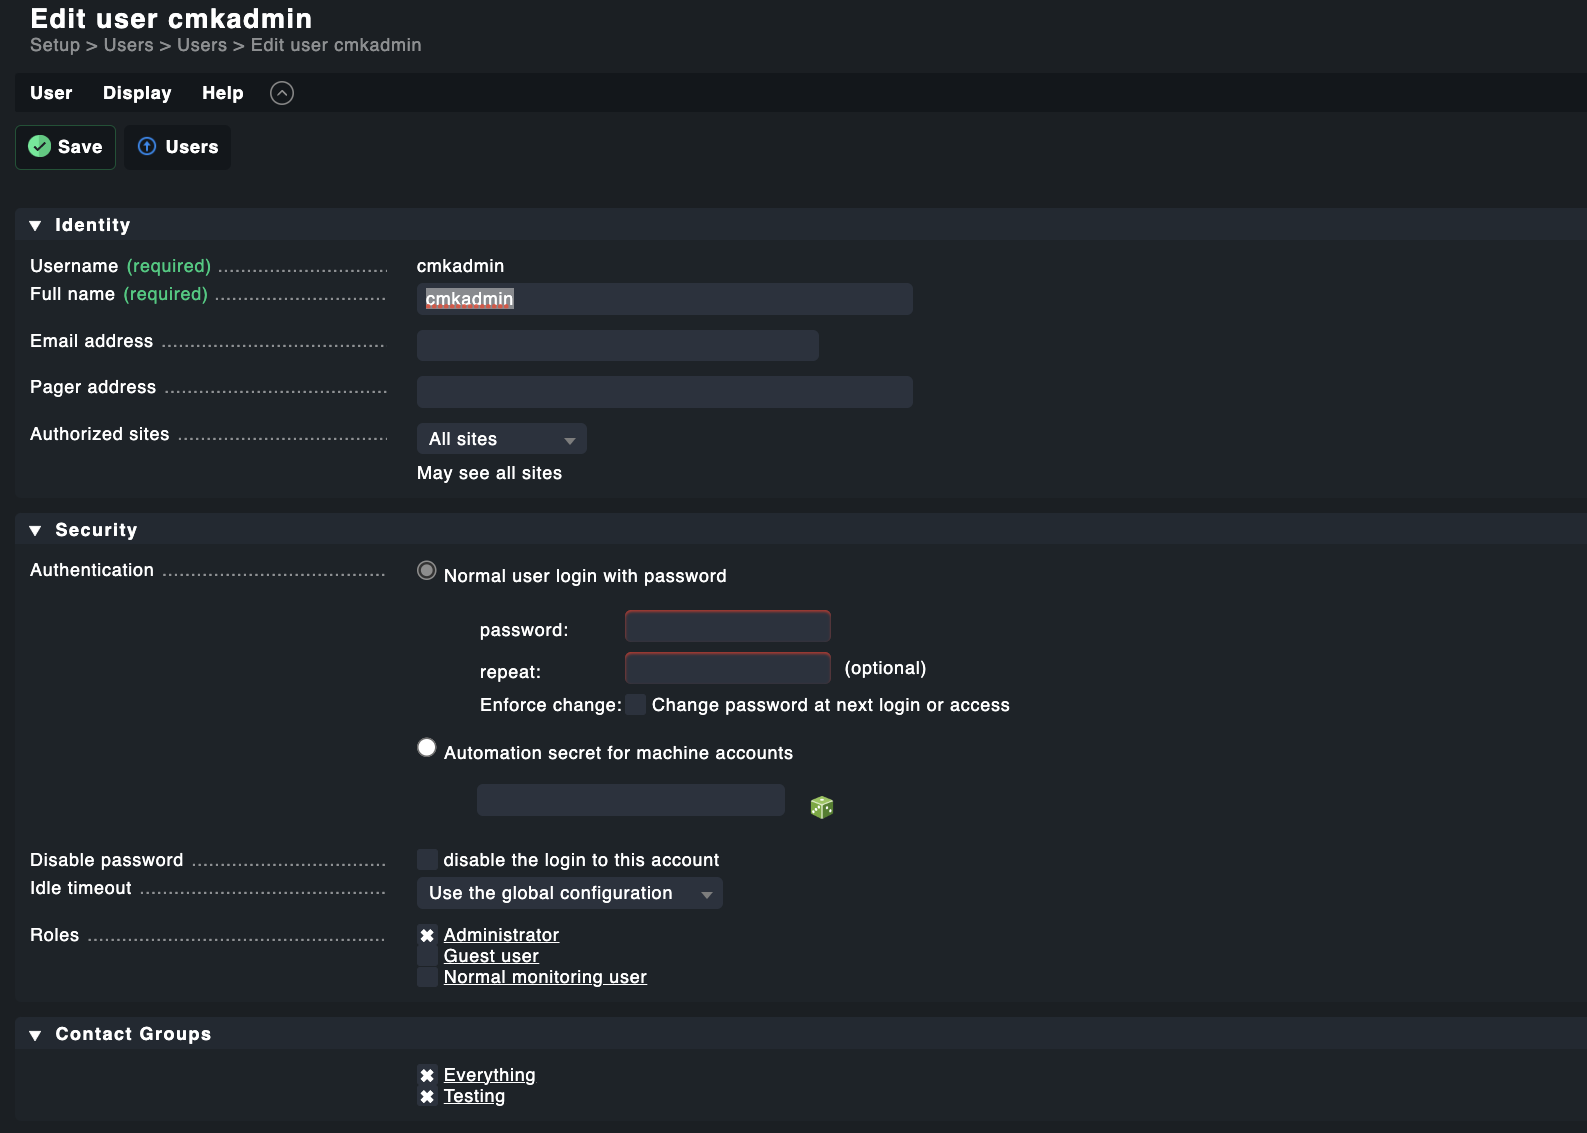This screenshot has width=1587, height=1133.
Task: Uncheck the Administrator role checkbox
Action: (x=427, y=935)
